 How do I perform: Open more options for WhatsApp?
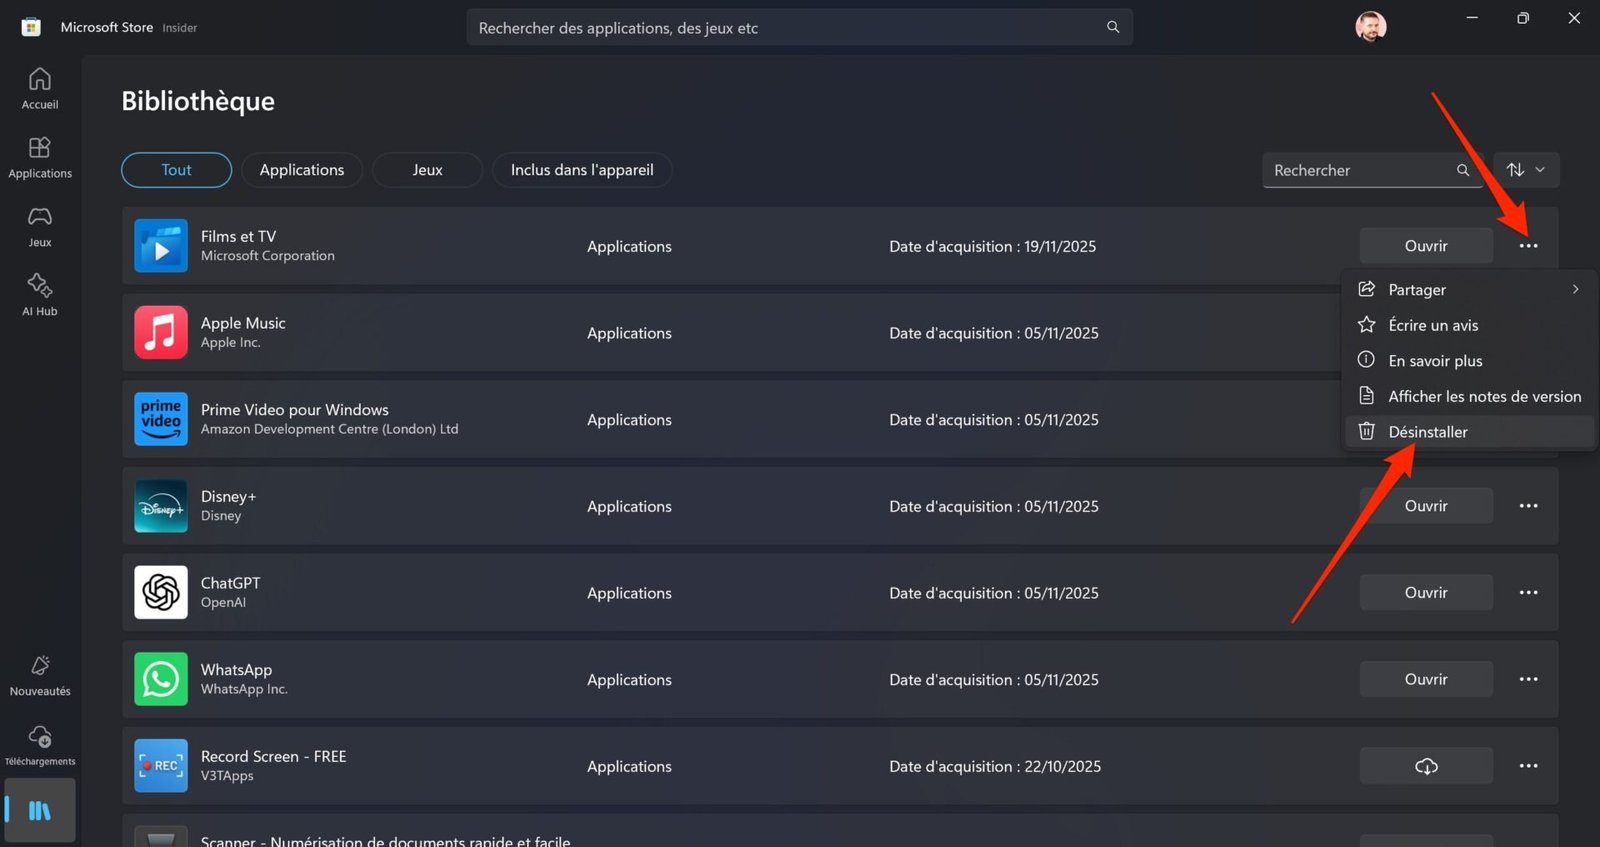(x=1528, y=679)
